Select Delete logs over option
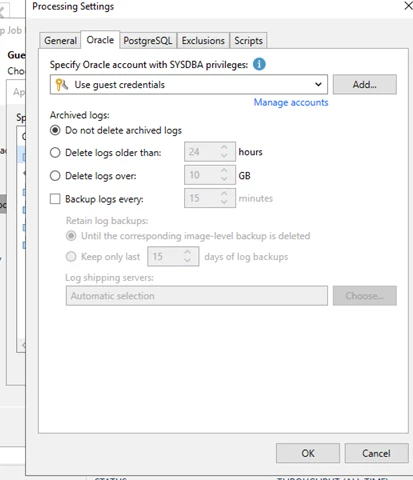The height and width of the screenshot is (480, 413). pyautogui.click(x=55, y=176)
